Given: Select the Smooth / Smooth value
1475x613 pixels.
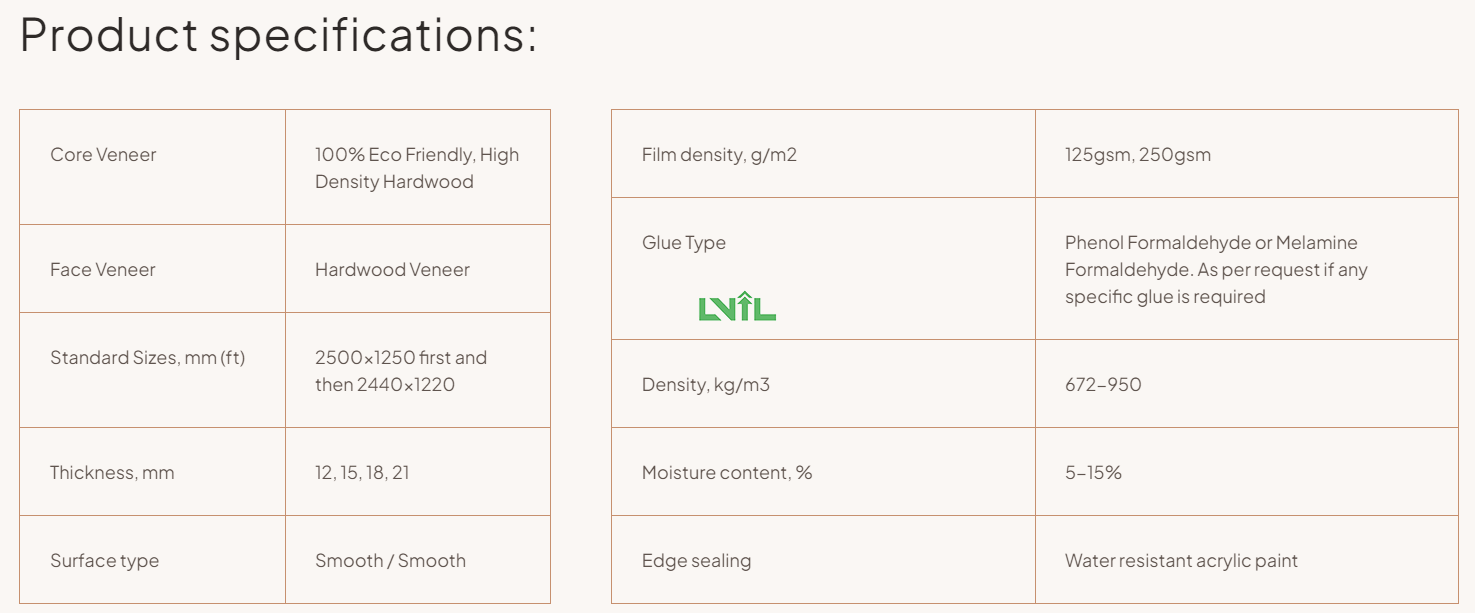Looking at the screenshot, I should [391, 561].
